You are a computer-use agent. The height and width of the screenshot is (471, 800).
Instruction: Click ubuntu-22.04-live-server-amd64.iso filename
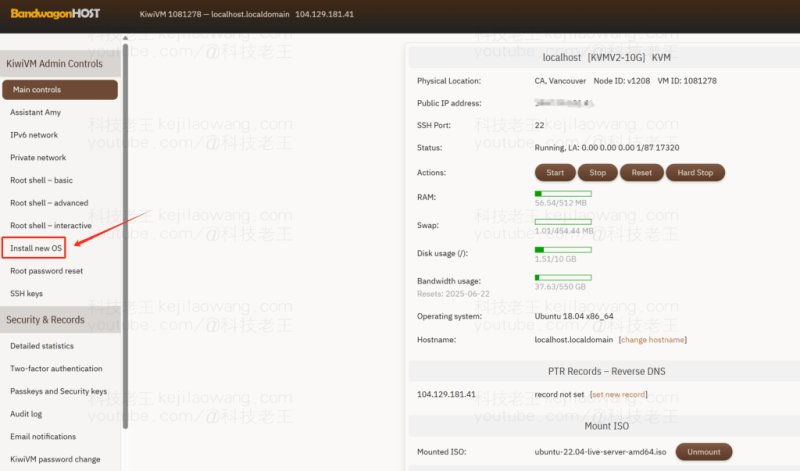(600, 452)
